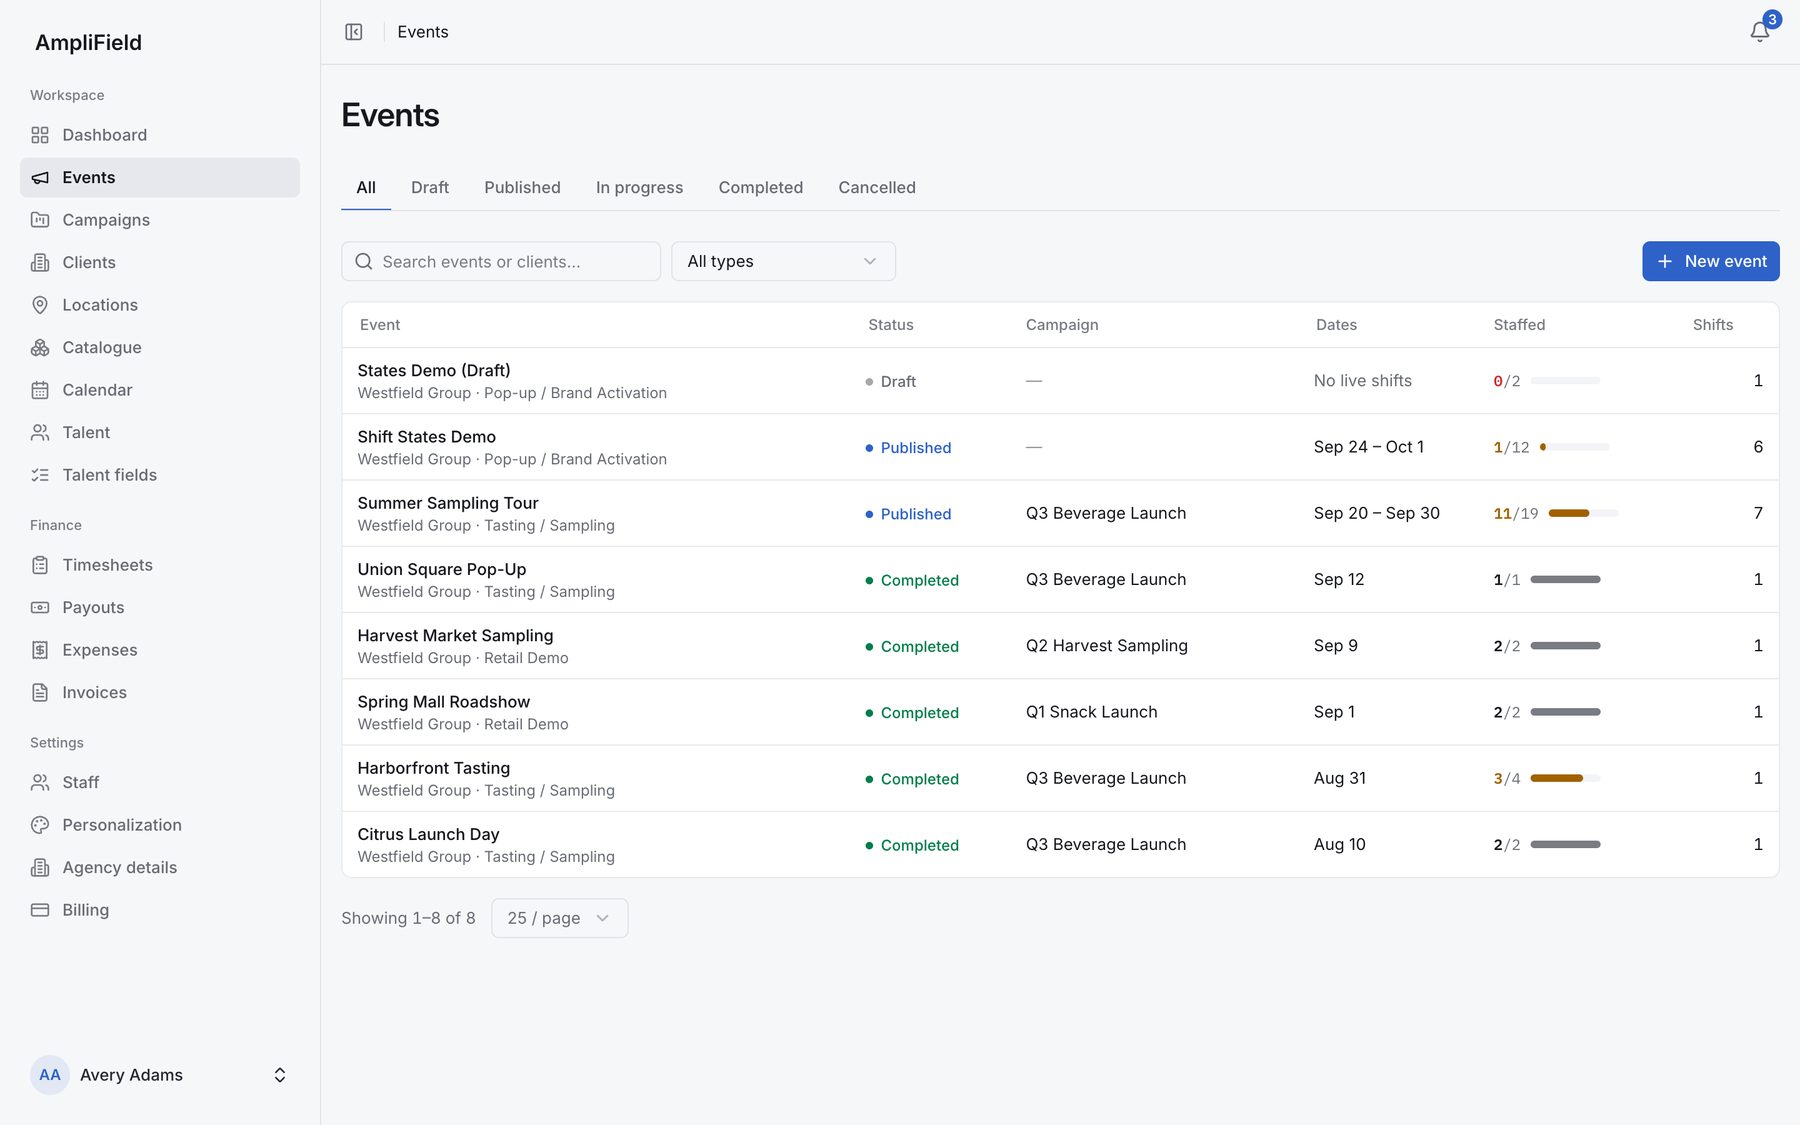Collapse the sidebar with the panel icon
This screenshot has width=1800, height=1125.
(354, 32)
